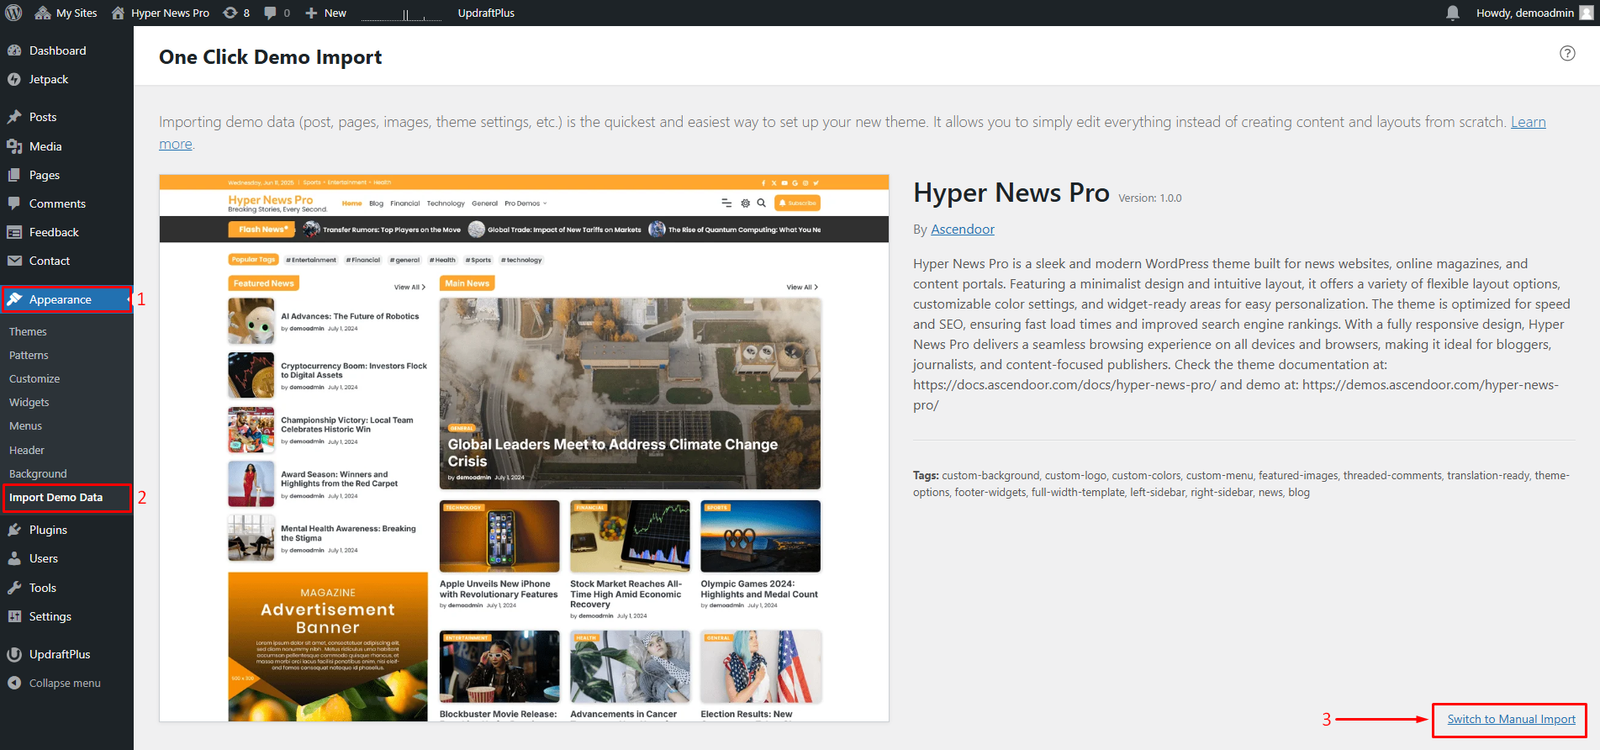Open Dashboard in the sidebar

pyautogui.click(x=57, y=51)
